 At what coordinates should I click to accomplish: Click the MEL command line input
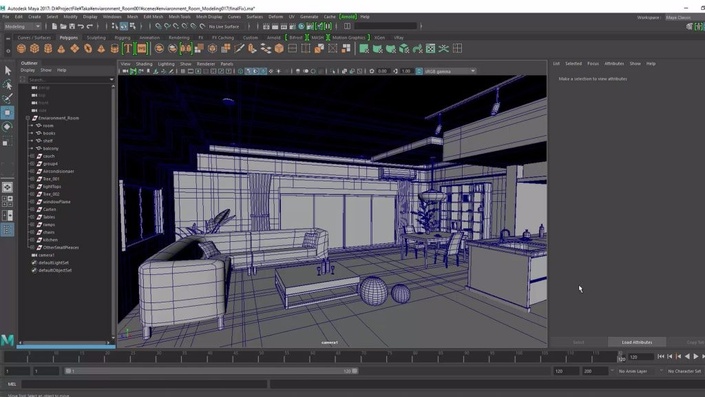pyautogui.click(x=144, y=384)
